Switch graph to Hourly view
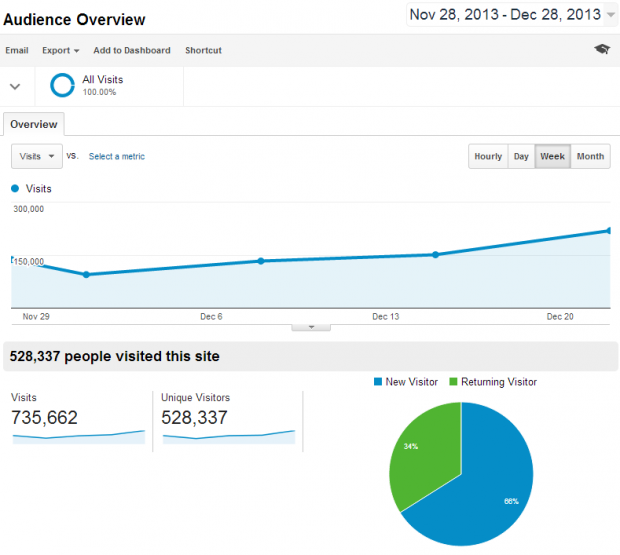620x555 pixels. (x=488, y=157)
